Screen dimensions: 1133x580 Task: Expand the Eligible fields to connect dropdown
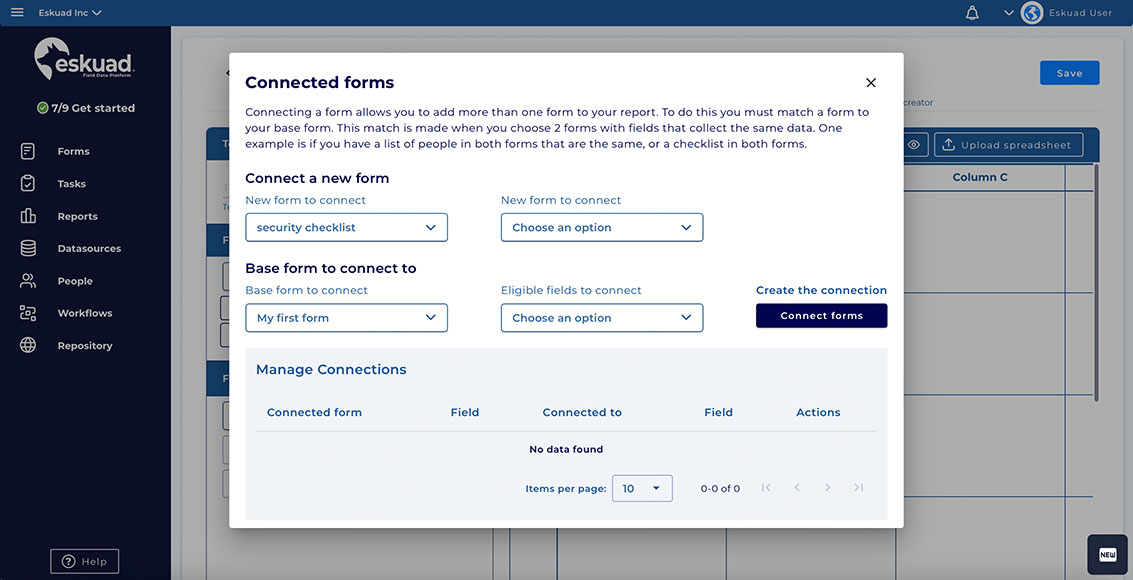tap(601, 317)
